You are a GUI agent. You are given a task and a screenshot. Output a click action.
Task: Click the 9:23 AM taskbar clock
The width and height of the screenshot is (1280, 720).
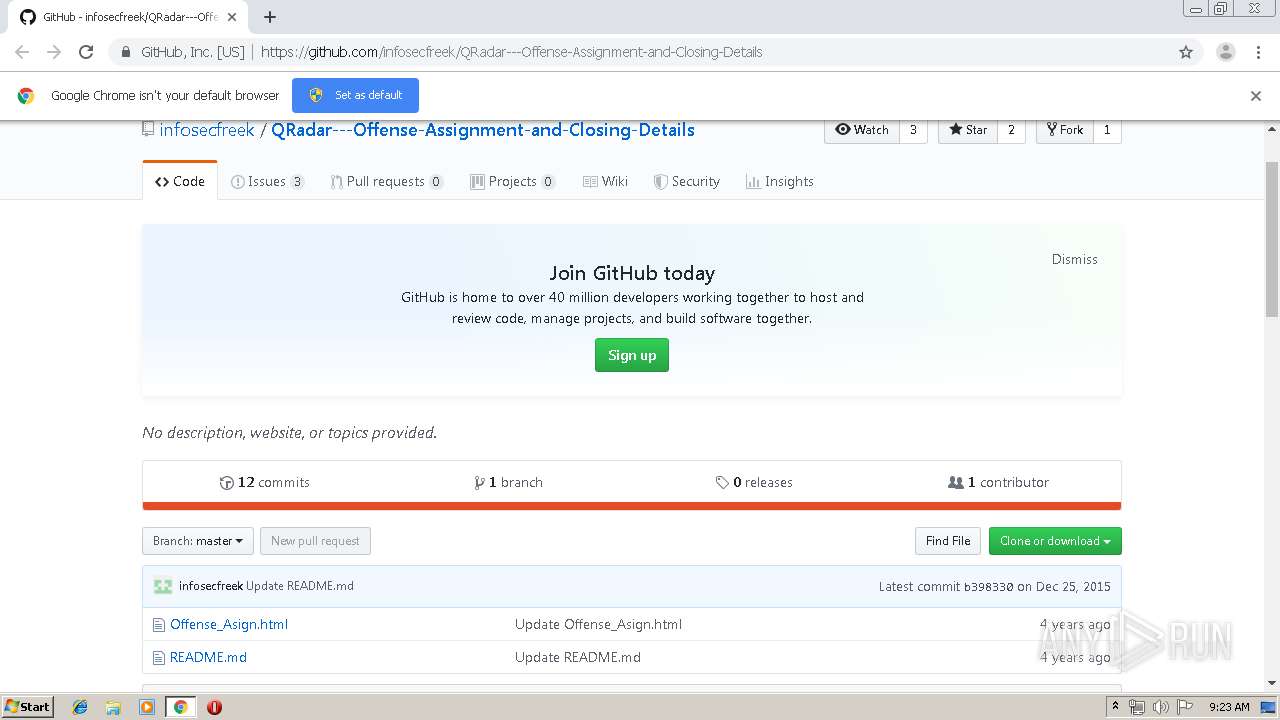point(1229,707)
